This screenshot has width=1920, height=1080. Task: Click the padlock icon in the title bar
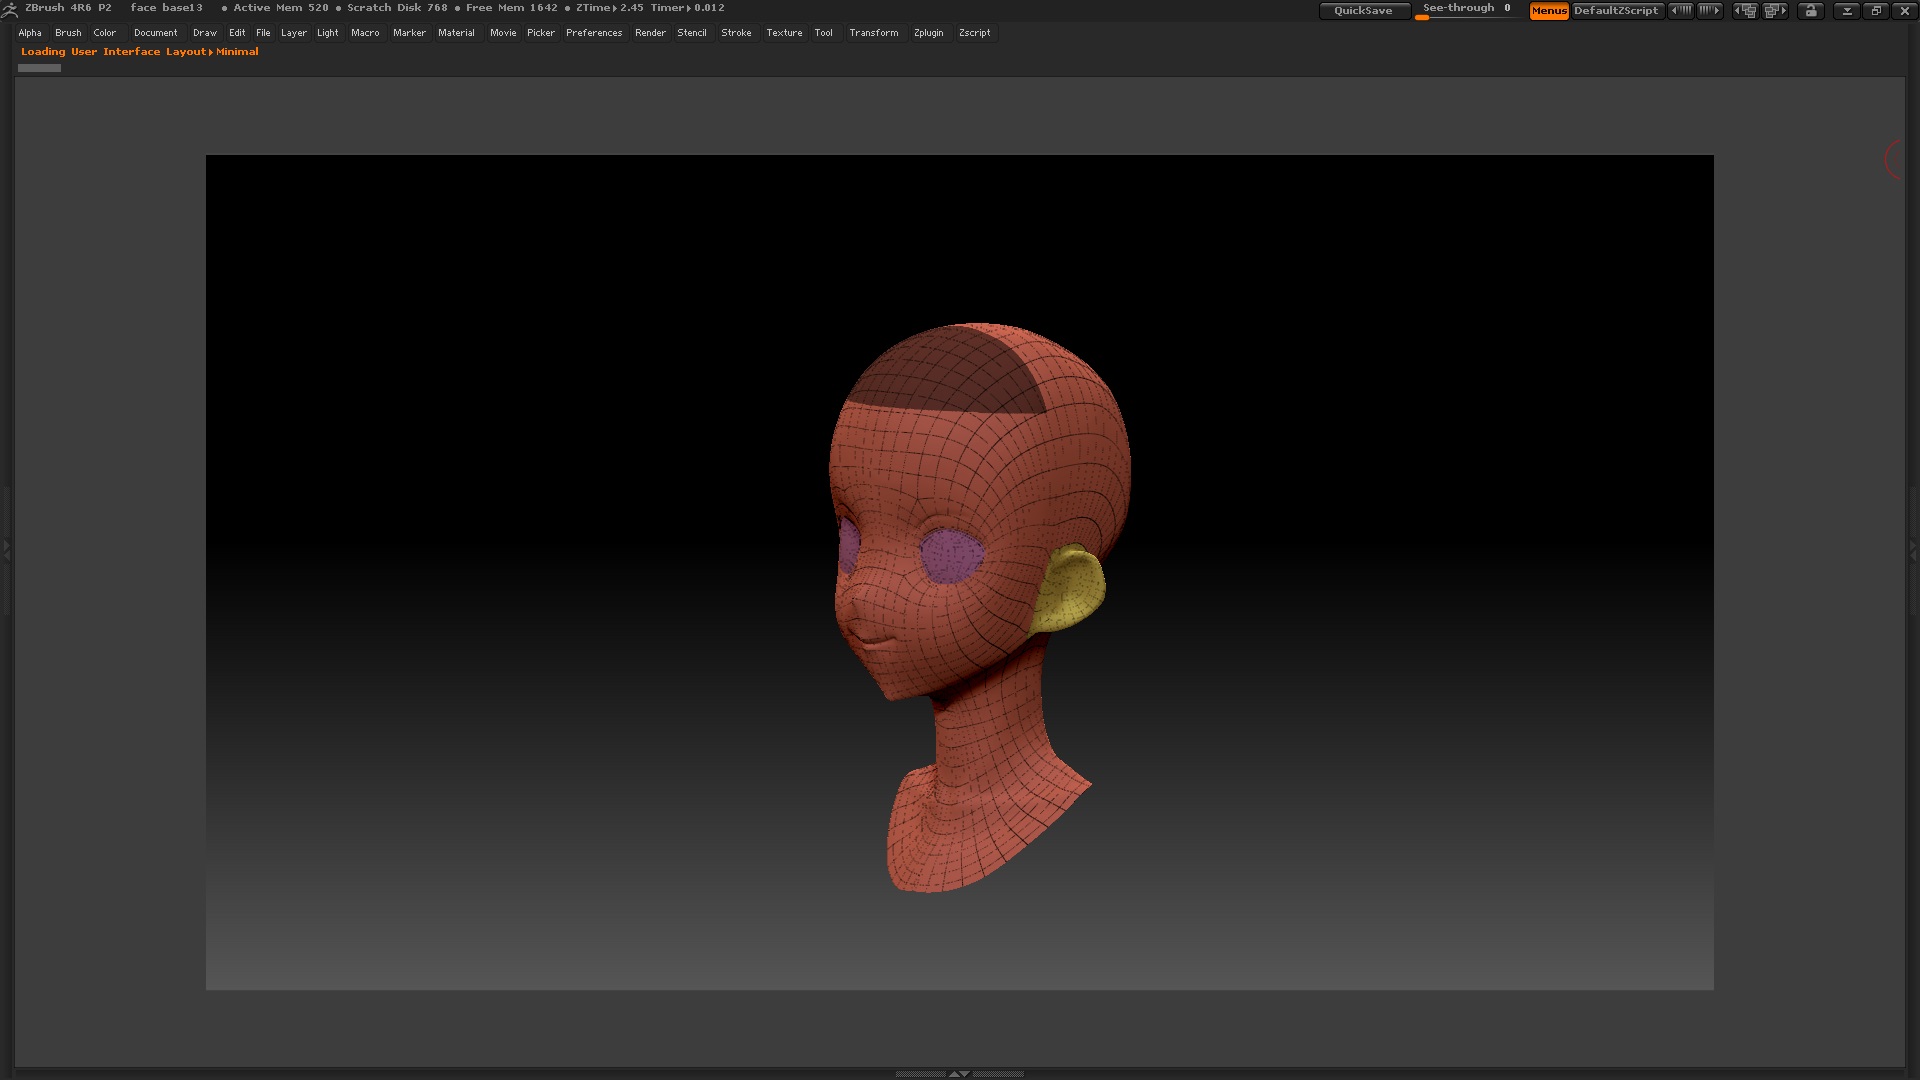1811,10
